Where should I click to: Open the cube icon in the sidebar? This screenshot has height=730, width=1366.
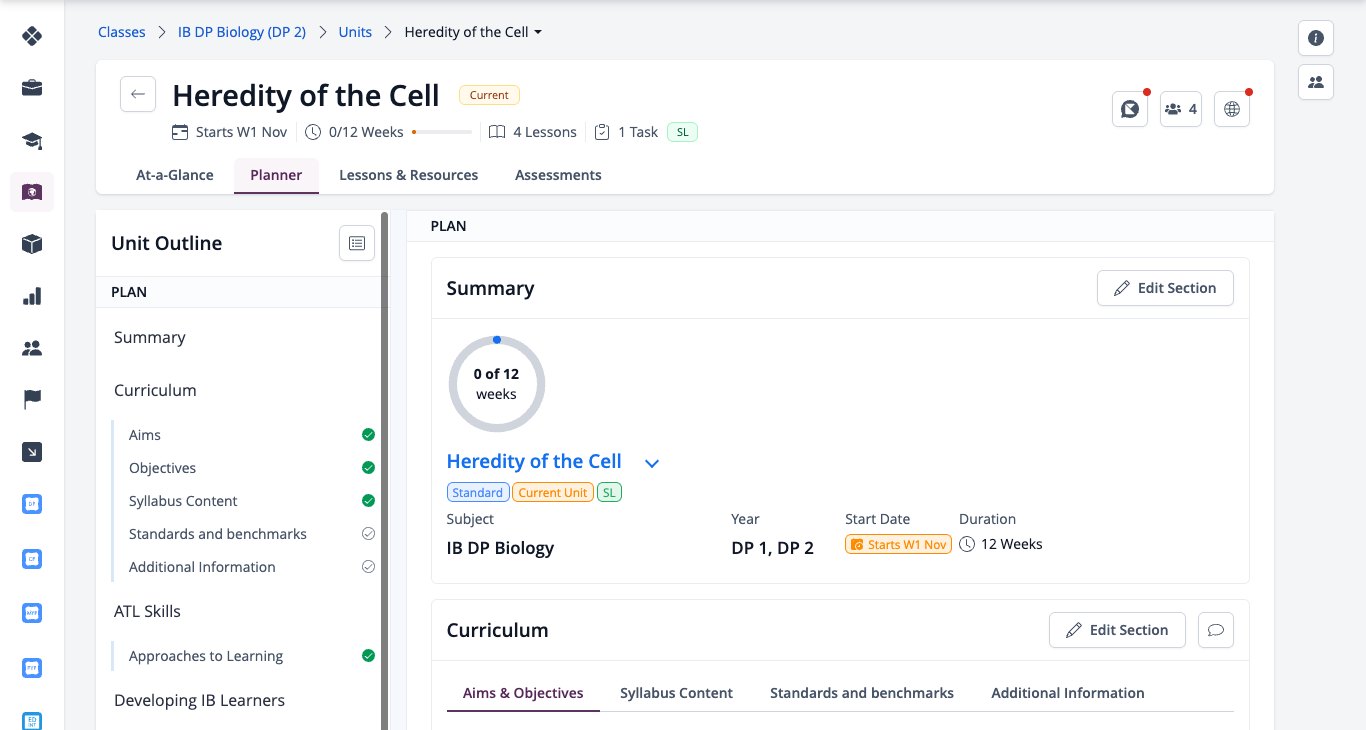coord(32,244)
